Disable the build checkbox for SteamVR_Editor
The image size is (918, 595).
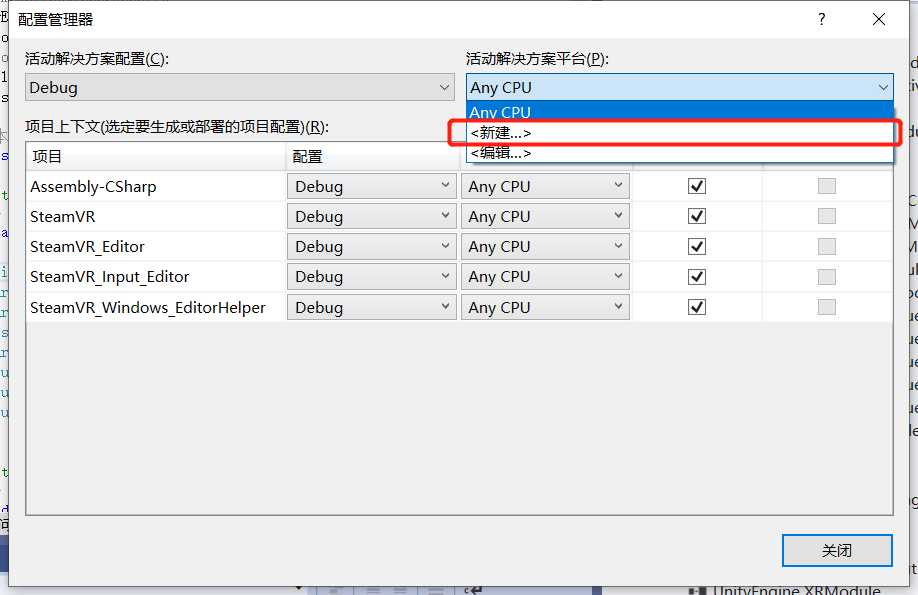[x=697, y=246]
